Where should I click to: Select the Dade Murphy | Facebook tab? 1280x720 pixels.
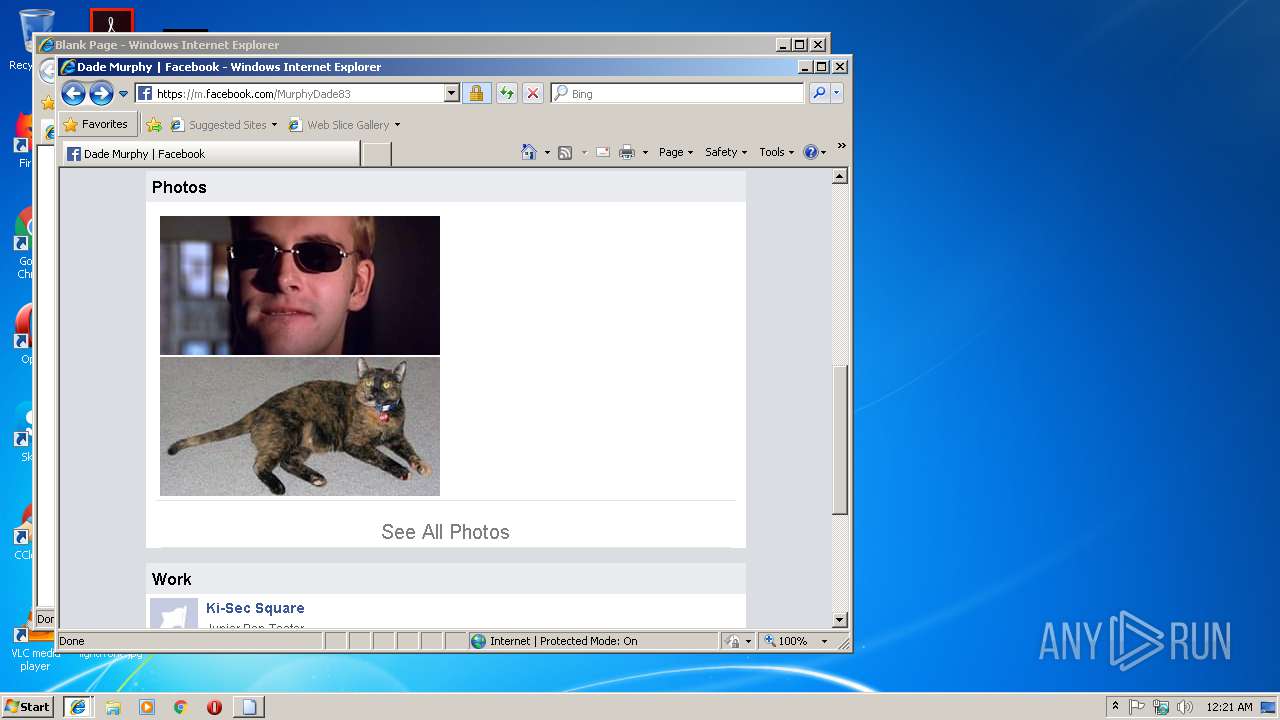click(x=211, y=154)
